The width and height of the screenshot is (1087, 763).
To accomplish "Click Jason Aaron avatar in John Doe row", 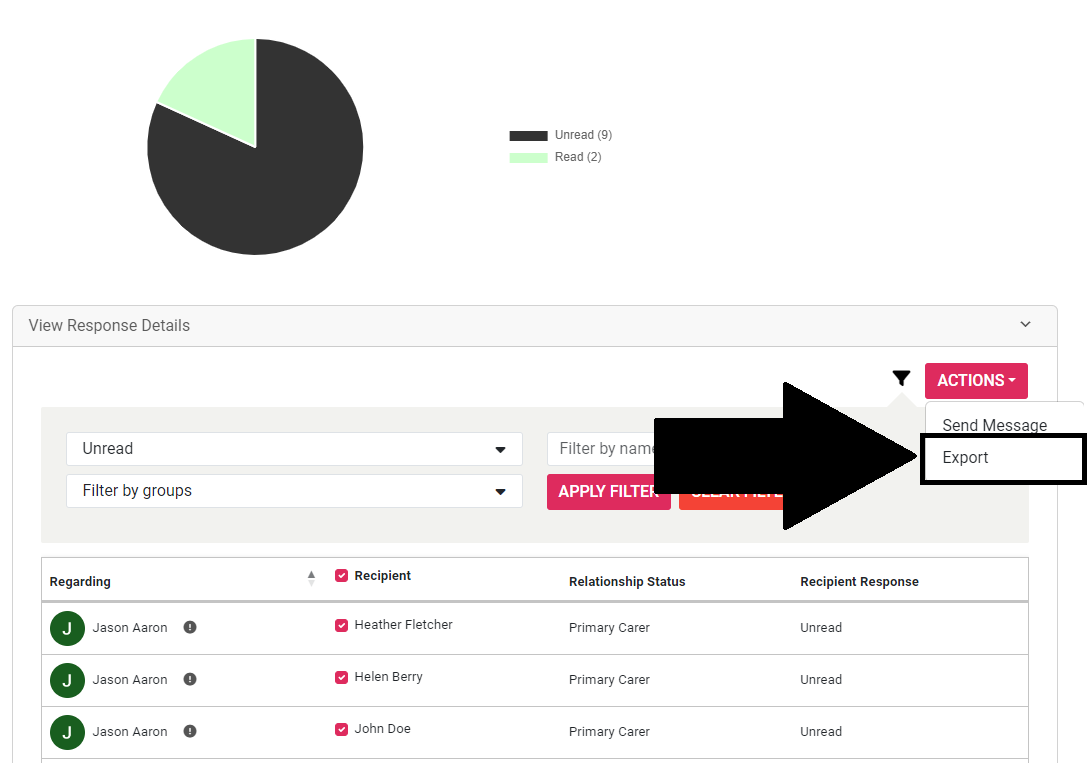I will point(67,732).
